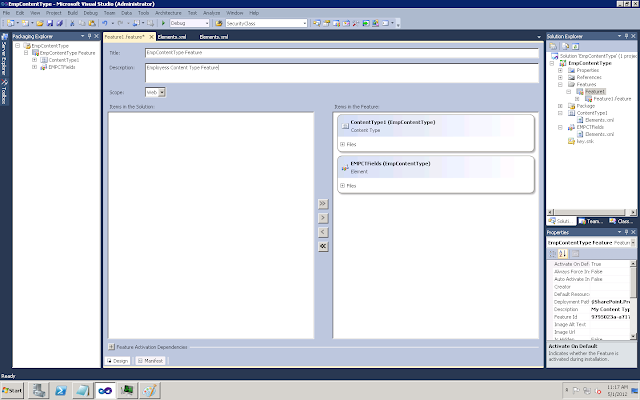Image resolution: width=640 pixels, height=400 pixels.
Task: Click the Description text box
Action: click(x=342, y=73)
